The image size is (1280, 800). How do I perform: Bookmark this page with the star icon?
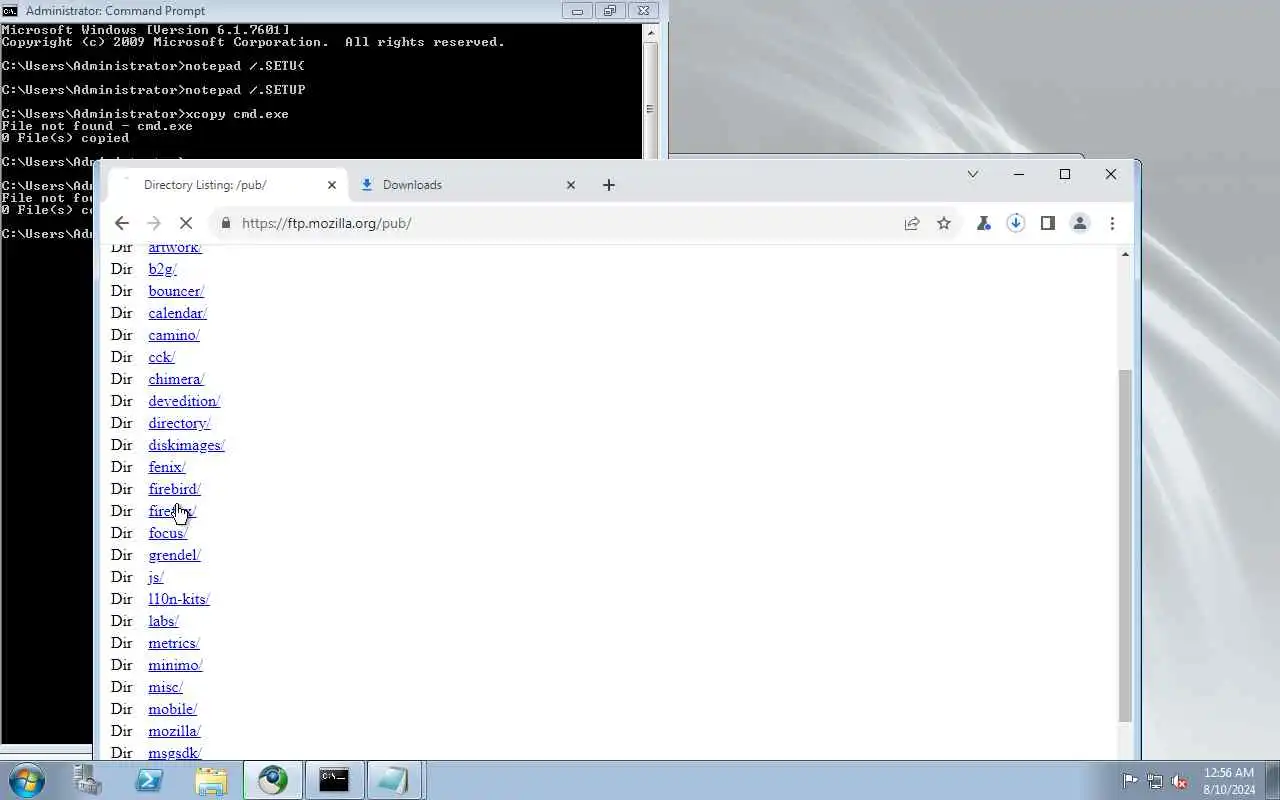944,223
